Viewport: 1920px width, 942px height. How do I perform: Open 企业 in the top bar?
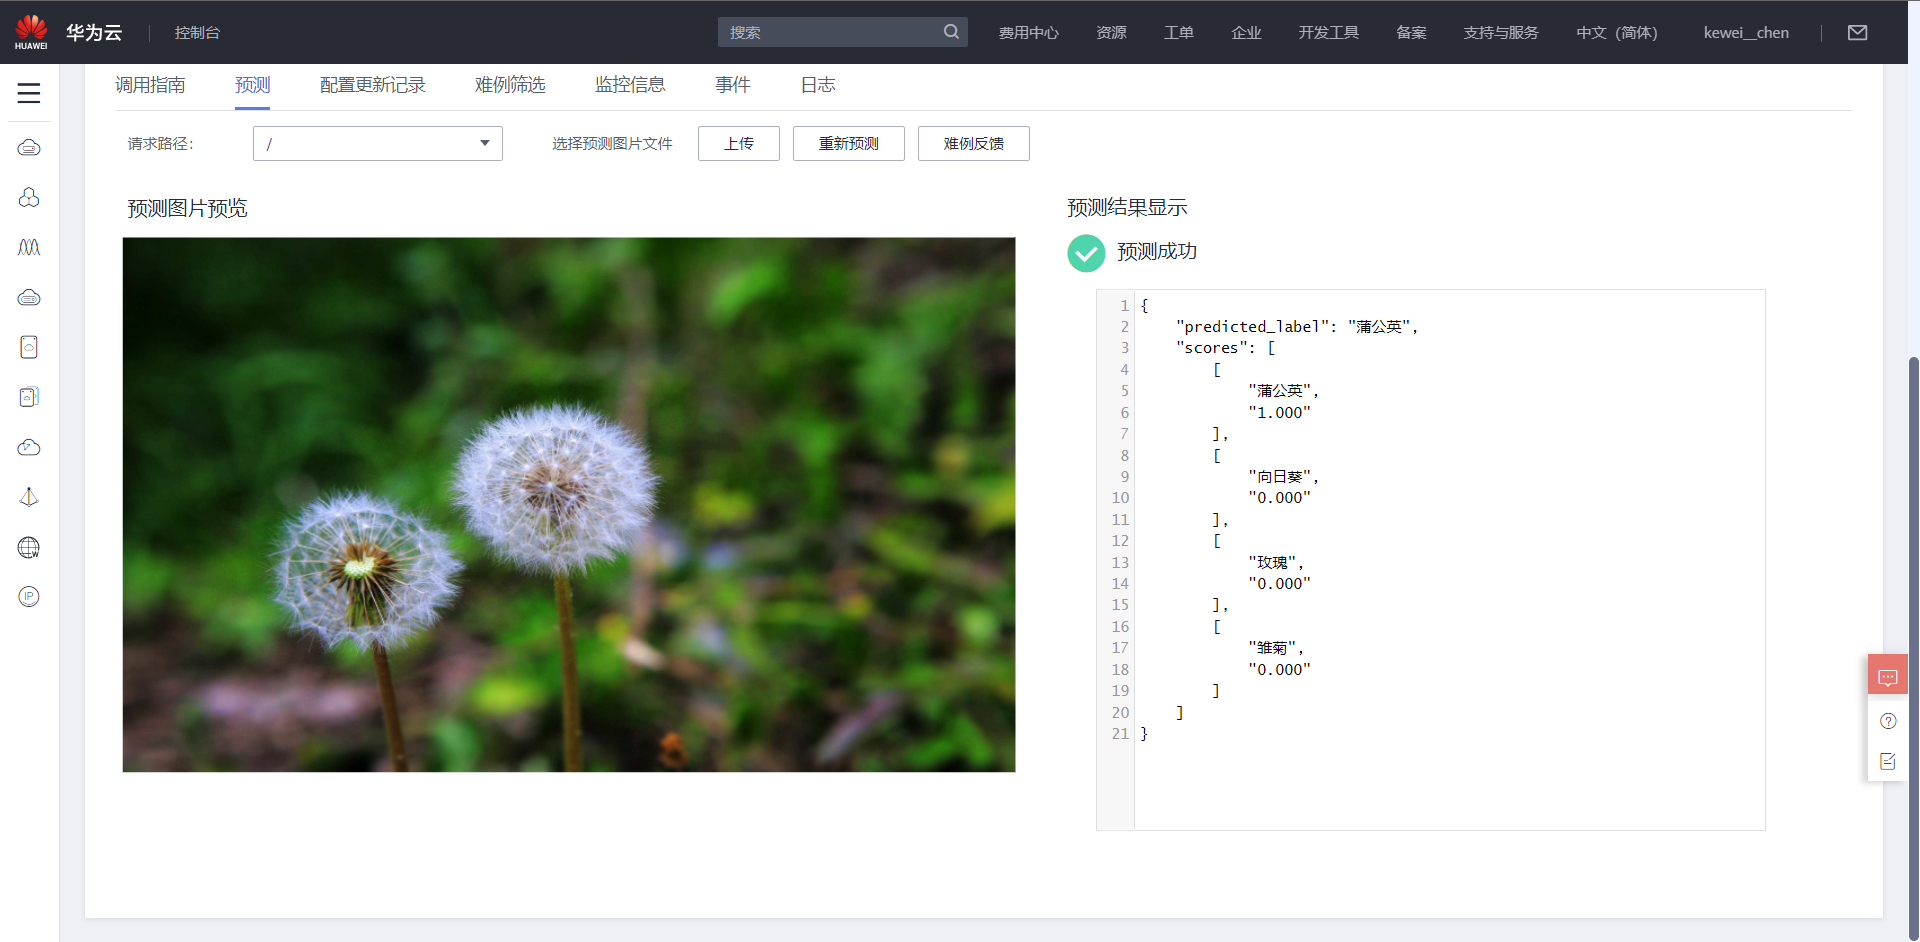pos(1247,33)
